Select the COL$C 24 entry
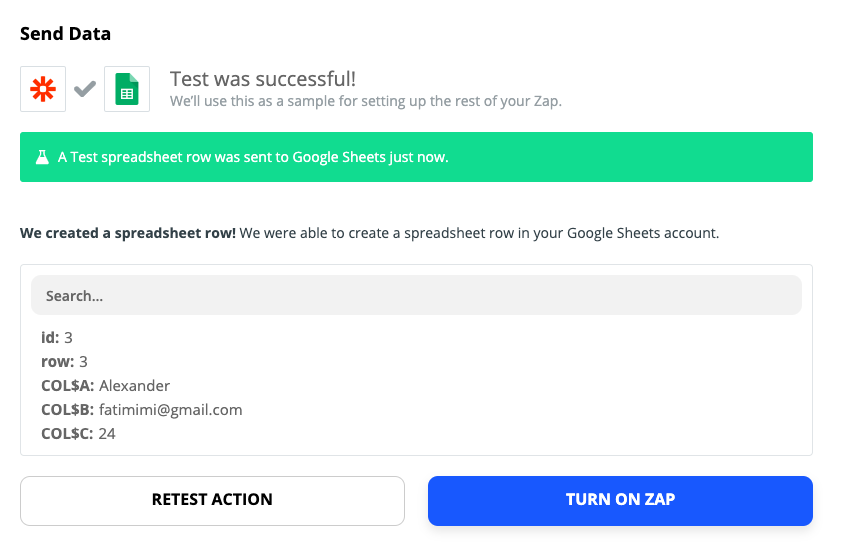This screenshot has height=550, width=843. [78, 434]
